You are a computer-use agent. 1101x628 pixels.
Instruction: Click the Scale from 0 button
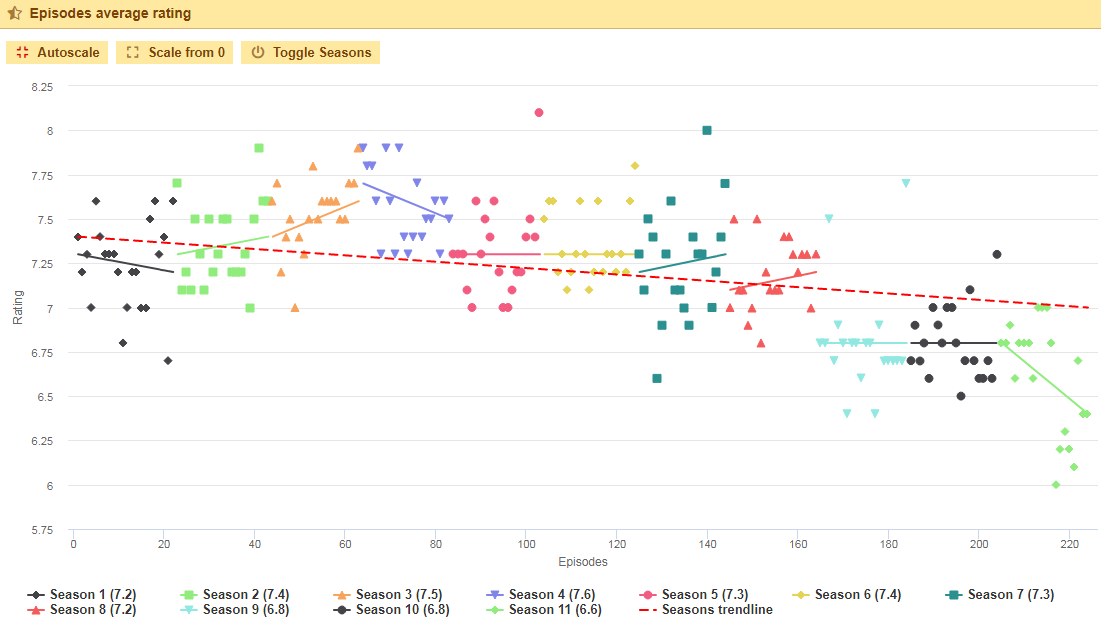click(175, 53)
